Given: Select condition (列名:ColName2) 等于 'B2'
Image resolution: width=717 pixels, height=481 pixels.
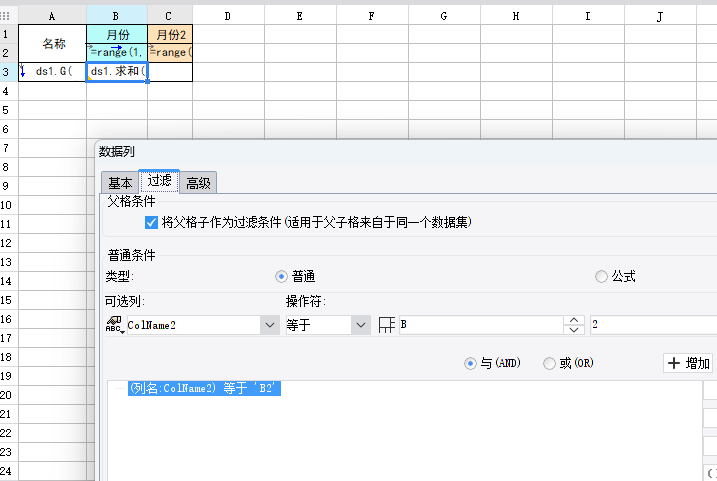Looking at the screenshot, I should pos(204,388).
